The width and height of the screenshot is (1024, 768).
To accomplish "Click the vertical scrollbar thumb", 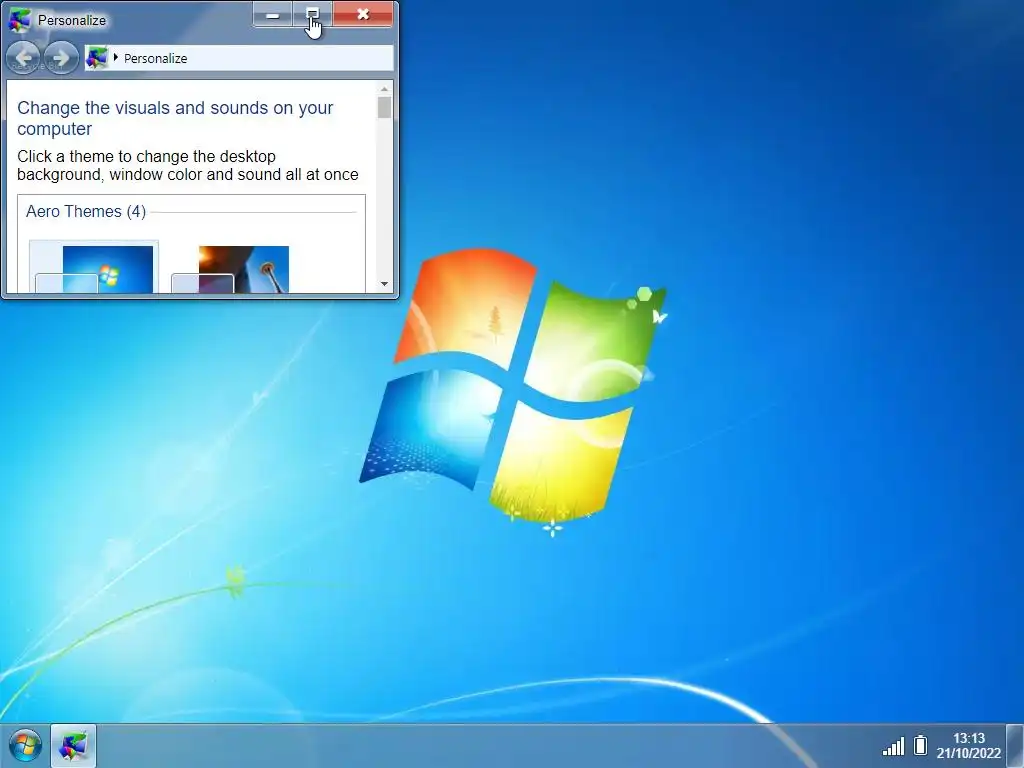I will click(384, 107).
